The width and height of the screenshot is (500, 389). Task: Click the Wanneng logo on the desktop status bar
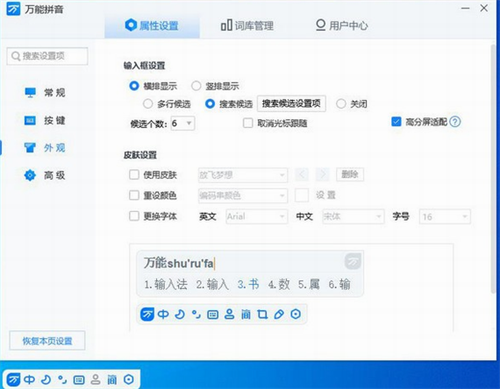(x=14, y=379)
